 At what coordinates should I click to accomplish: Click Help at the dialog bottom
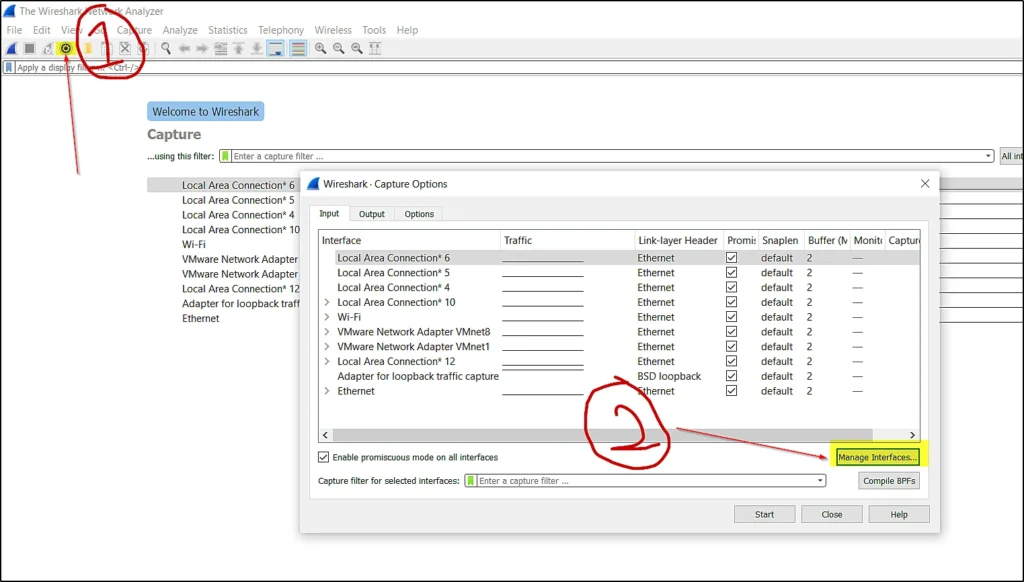click(x=899, y=514)
